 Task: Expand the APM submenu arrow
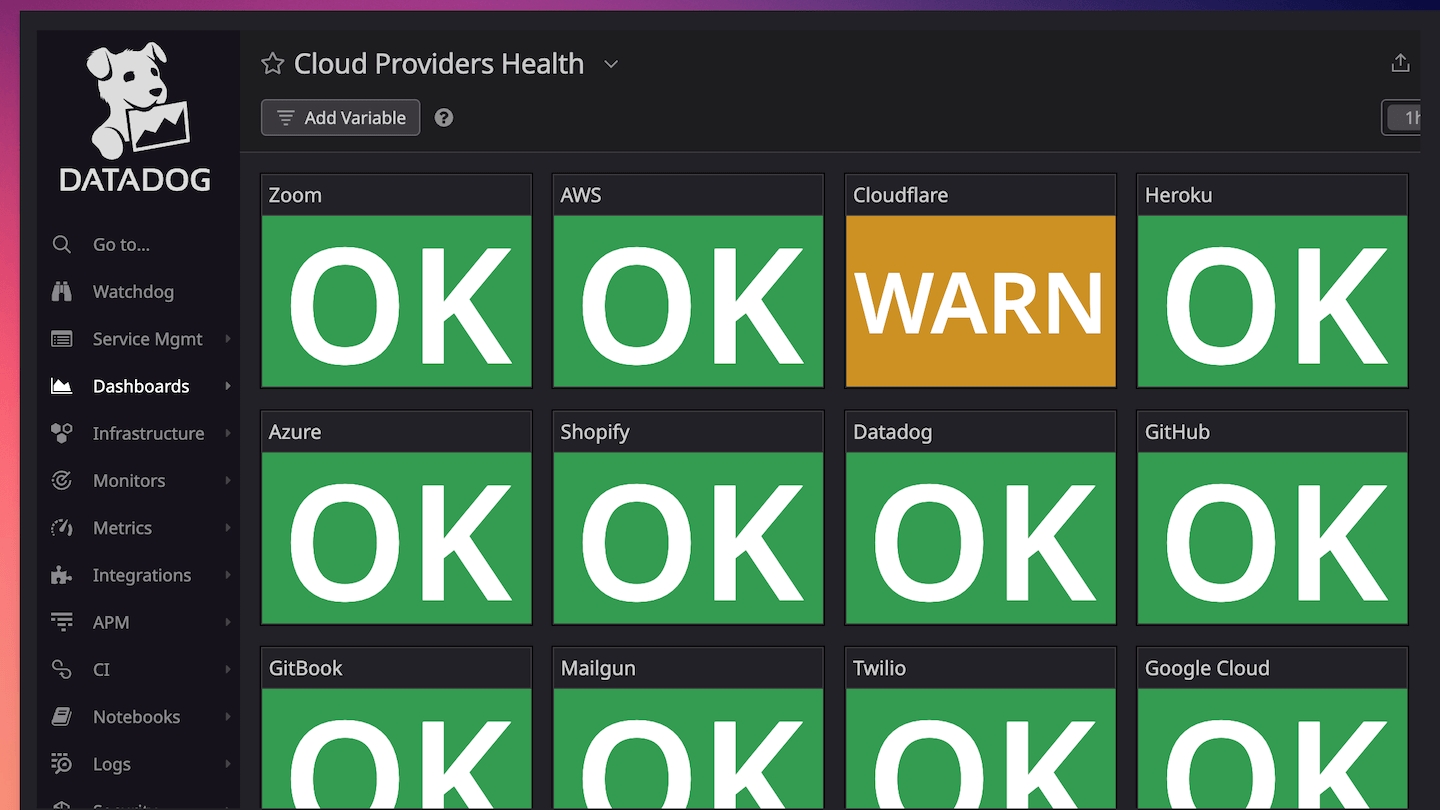228,622
